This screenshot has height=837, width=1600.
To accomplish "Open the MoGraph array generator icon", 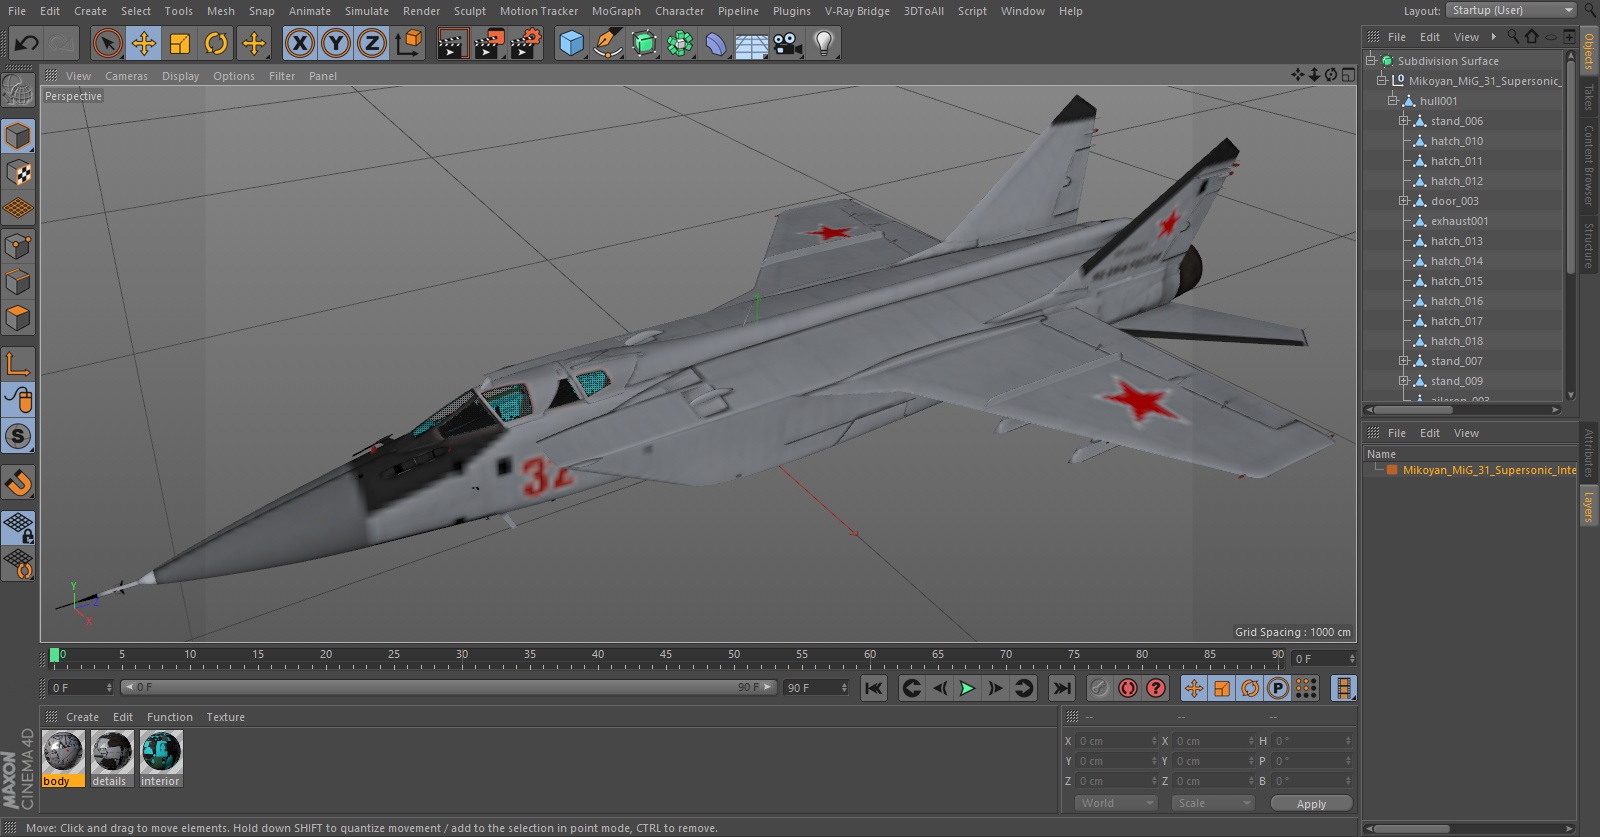I will tap(680, 43).
